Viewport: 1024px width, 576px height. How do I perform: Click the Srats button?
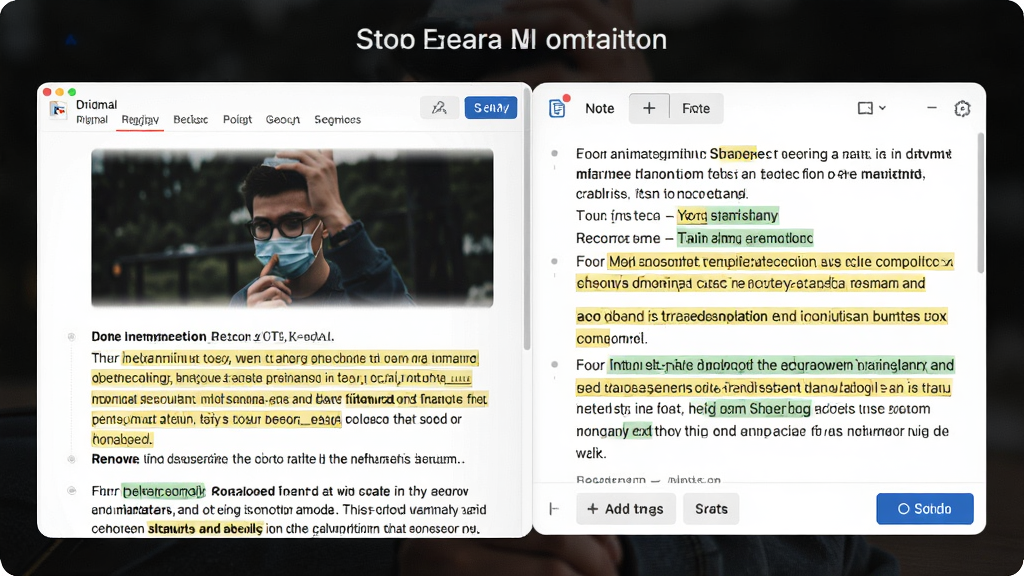click(x=711, y=509)
